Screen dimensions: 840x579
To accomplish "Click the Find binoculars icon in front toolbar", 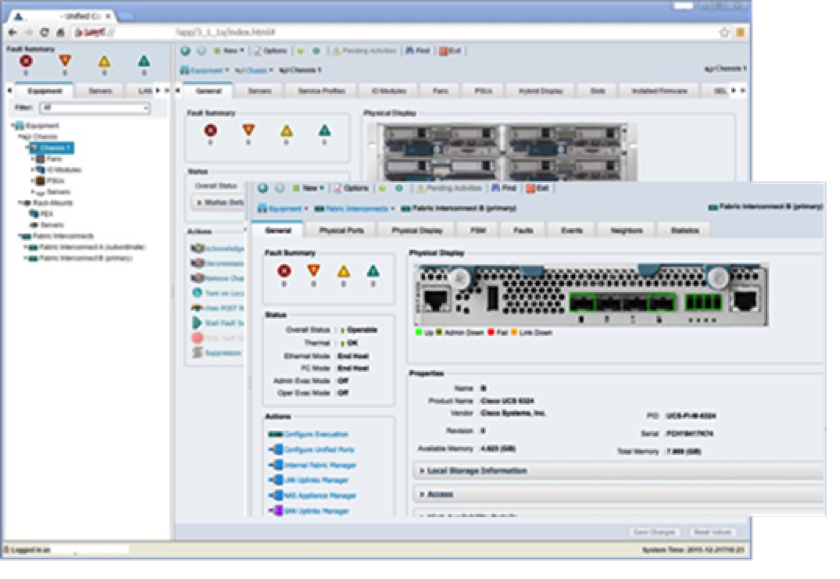I will [x=497, y=187].
